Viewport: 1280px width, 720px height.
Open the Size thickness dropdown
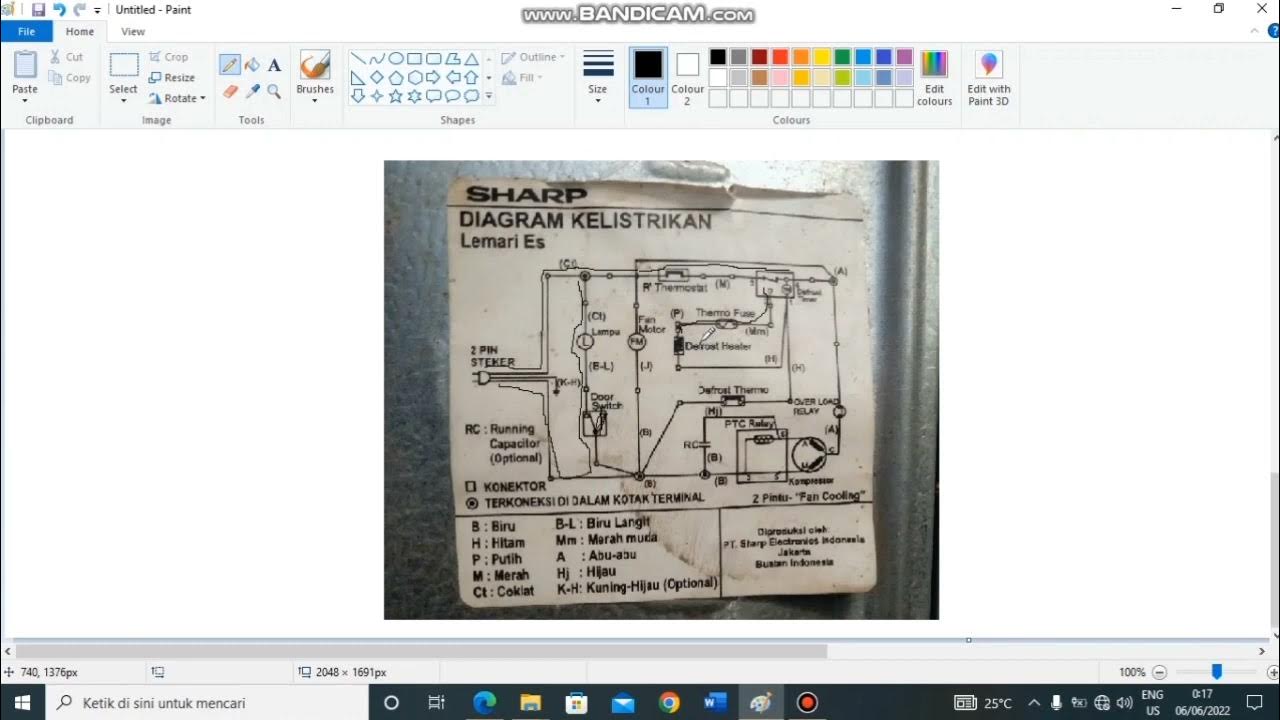[x=598, y=77]
